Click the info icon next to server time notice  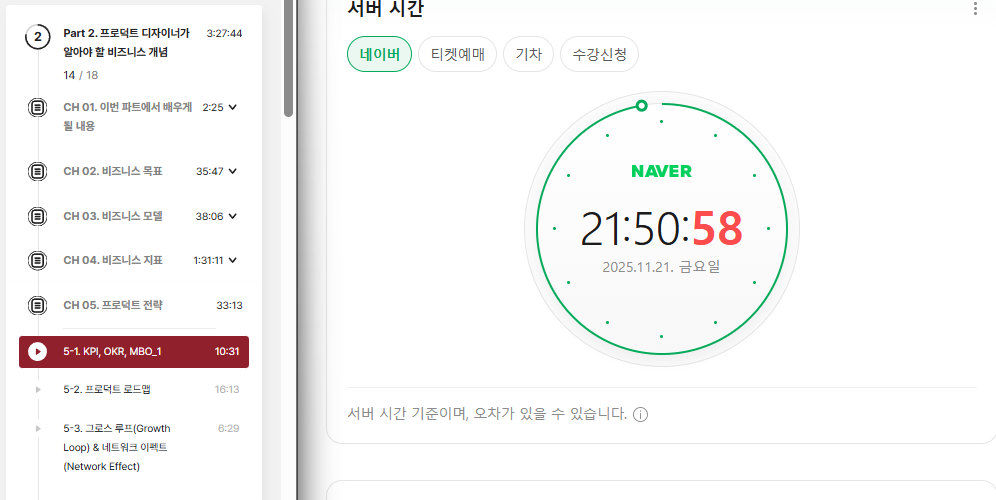tap(641, 415)
